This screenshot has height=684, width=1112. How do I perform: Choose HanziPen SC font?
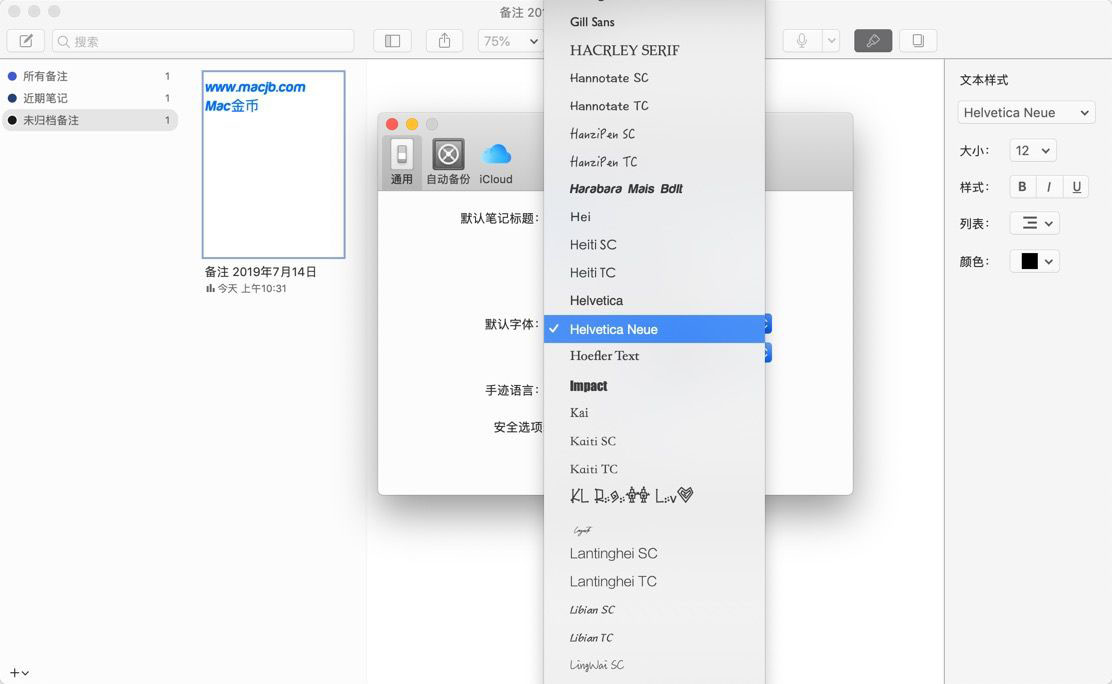[x=654, y=133]
